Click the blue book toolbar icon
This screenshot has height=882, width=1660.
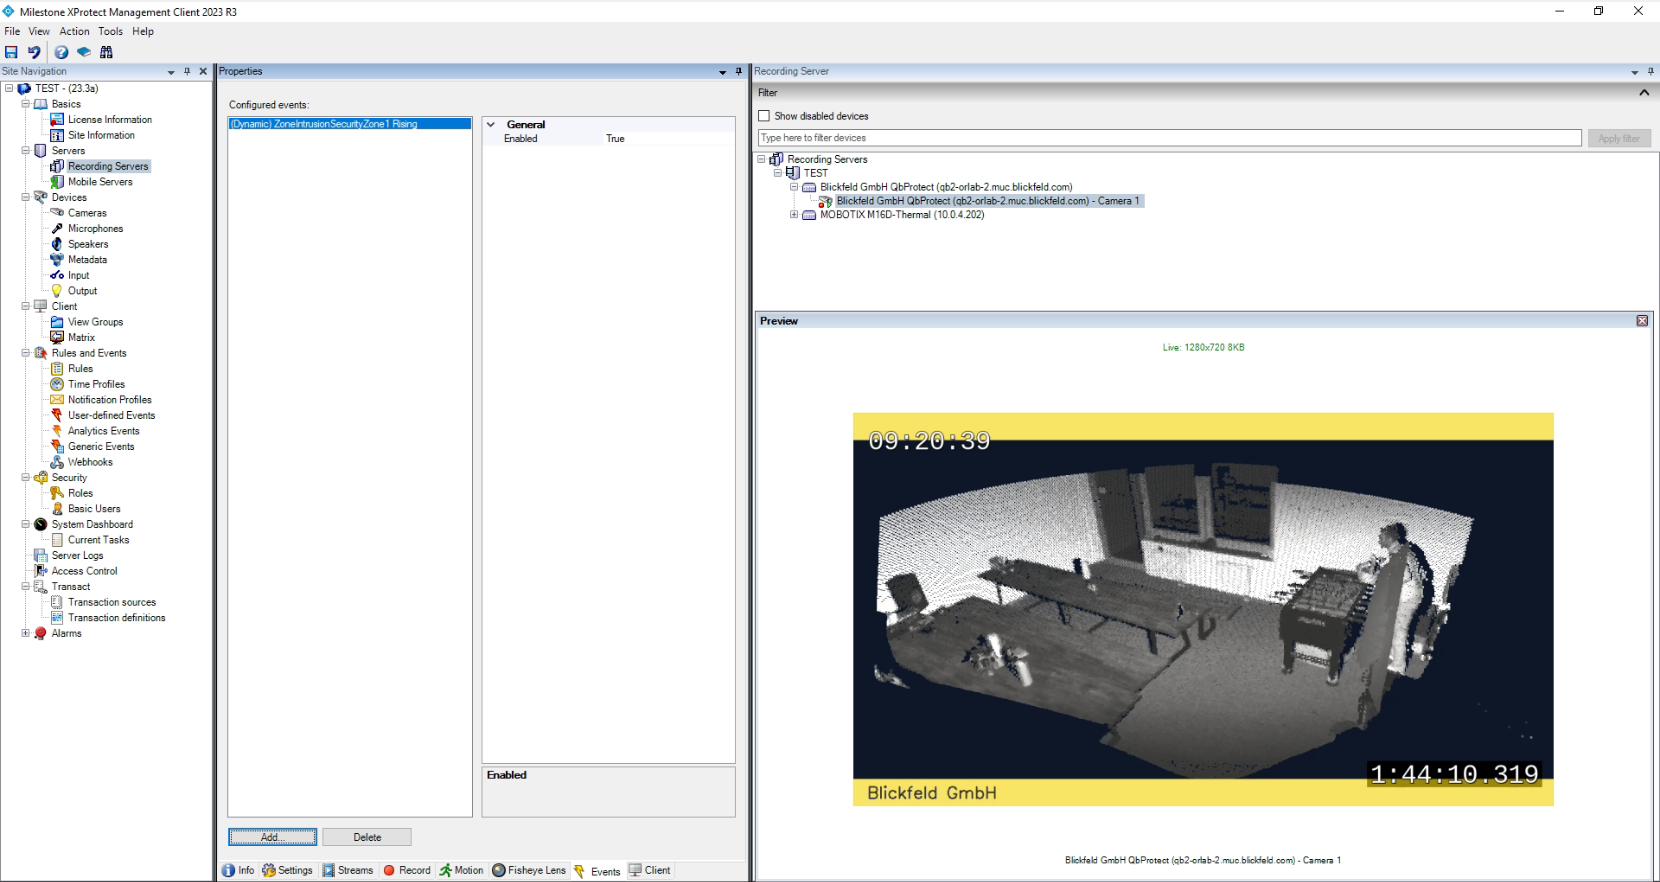tap(84, 52)
